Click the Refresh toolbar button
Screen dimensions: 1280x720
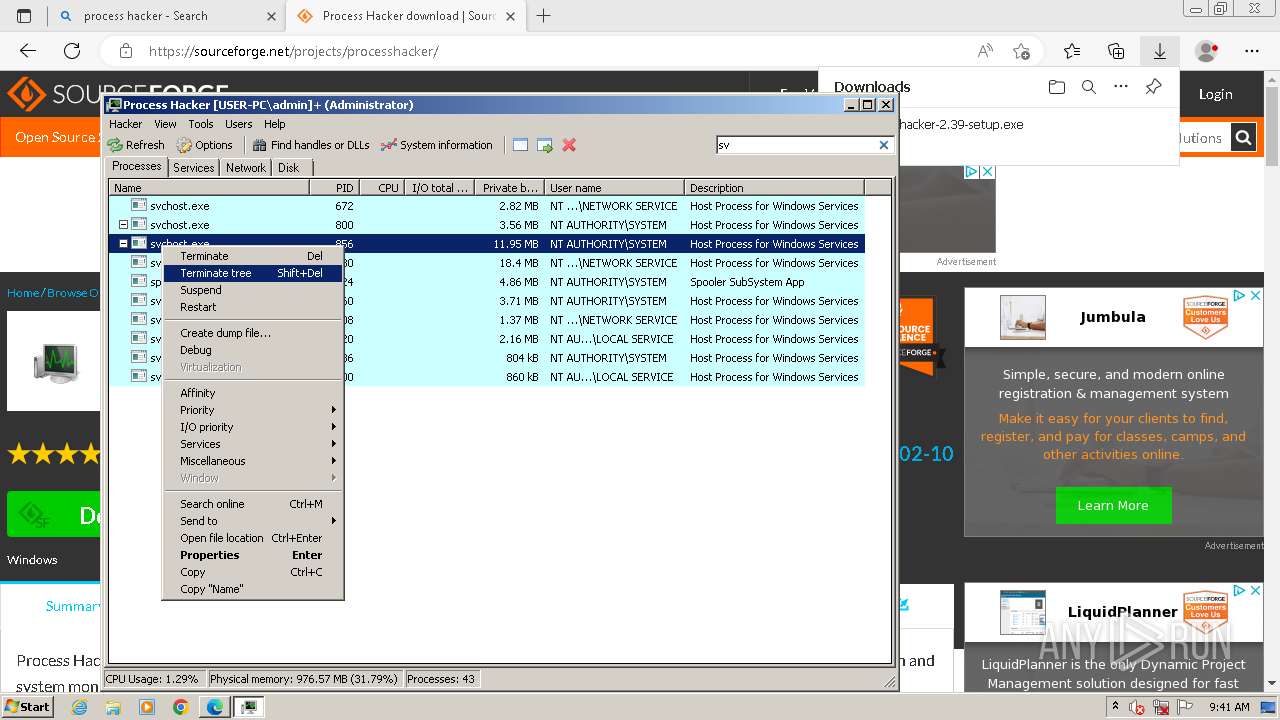tap(136, 145)
